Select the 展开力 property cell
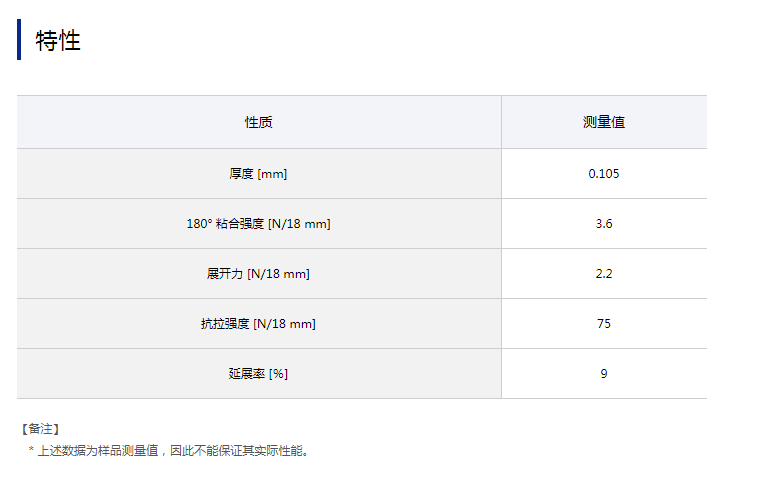This screenshot has height=480, width=761. click(258, 274)
